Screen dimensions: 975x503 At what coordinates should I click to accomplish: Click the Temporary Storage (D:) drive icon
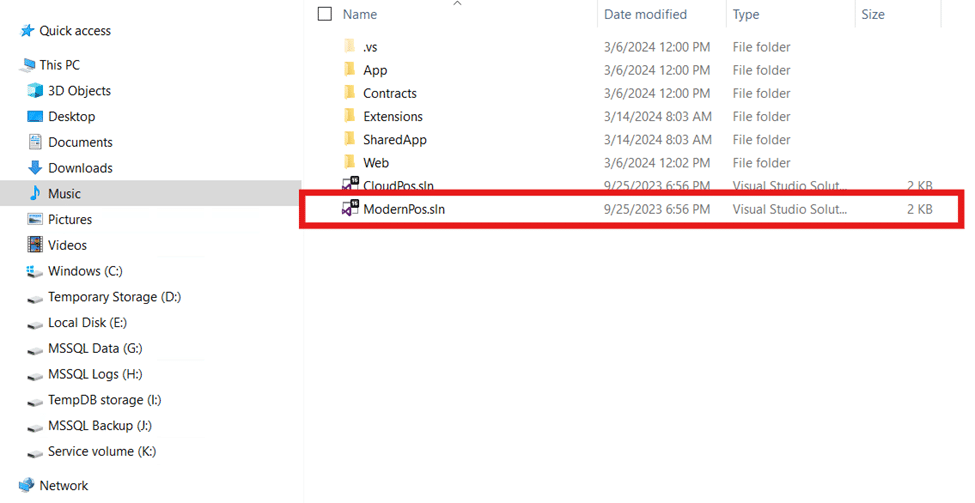click(35, 298)
